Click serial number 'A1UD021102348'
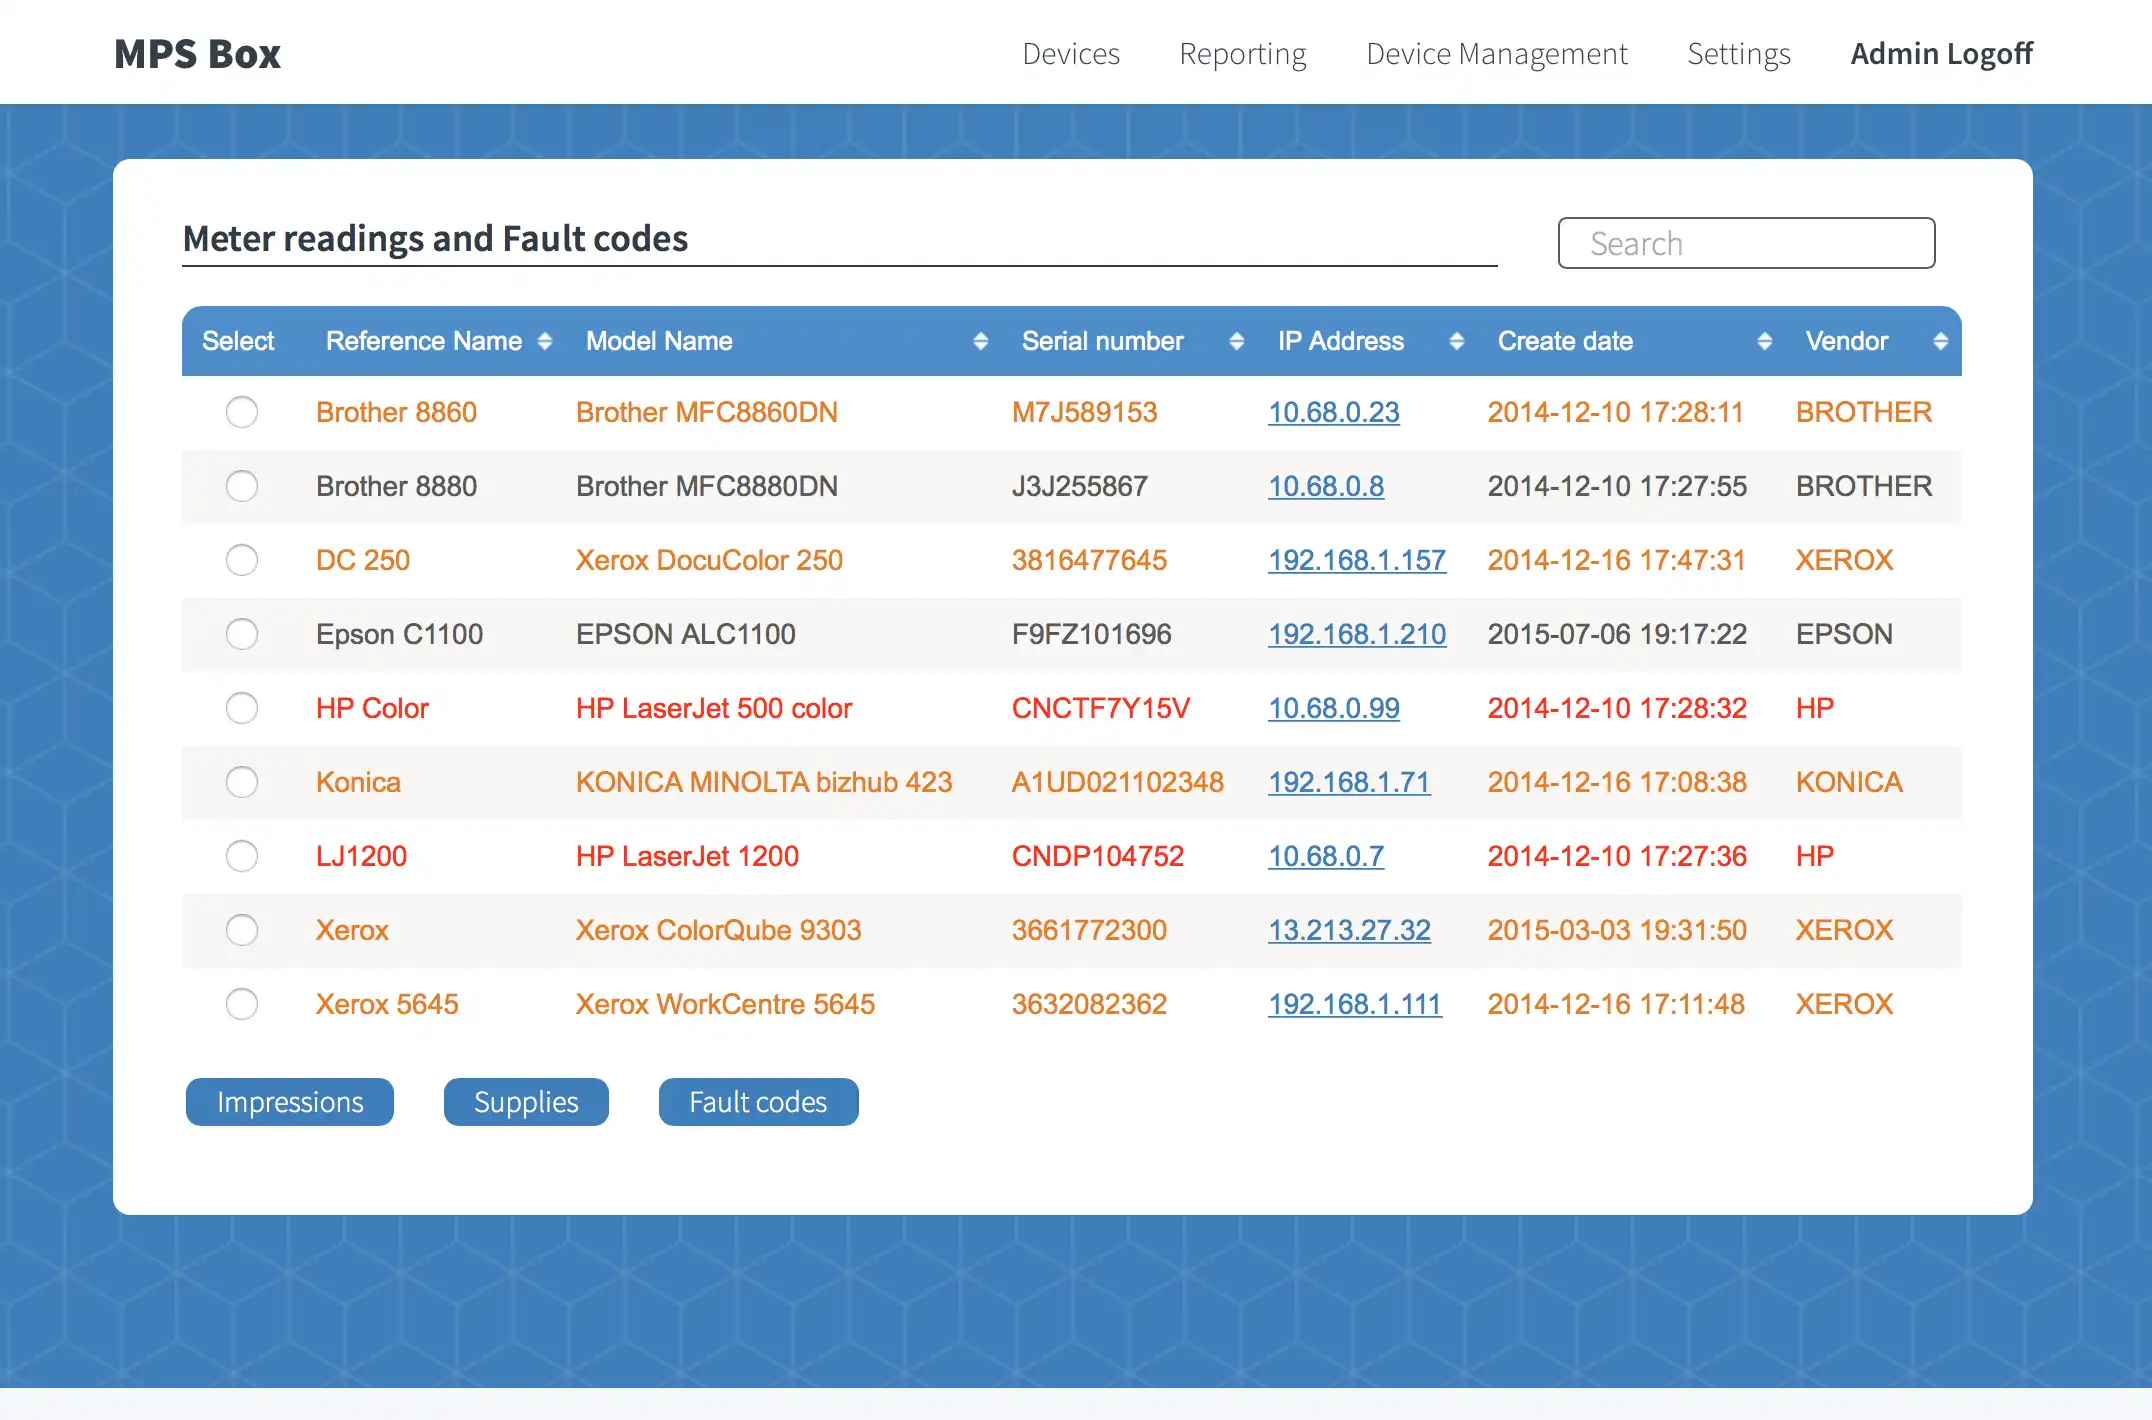2152x1420 pixels. tap(1118, 782)
